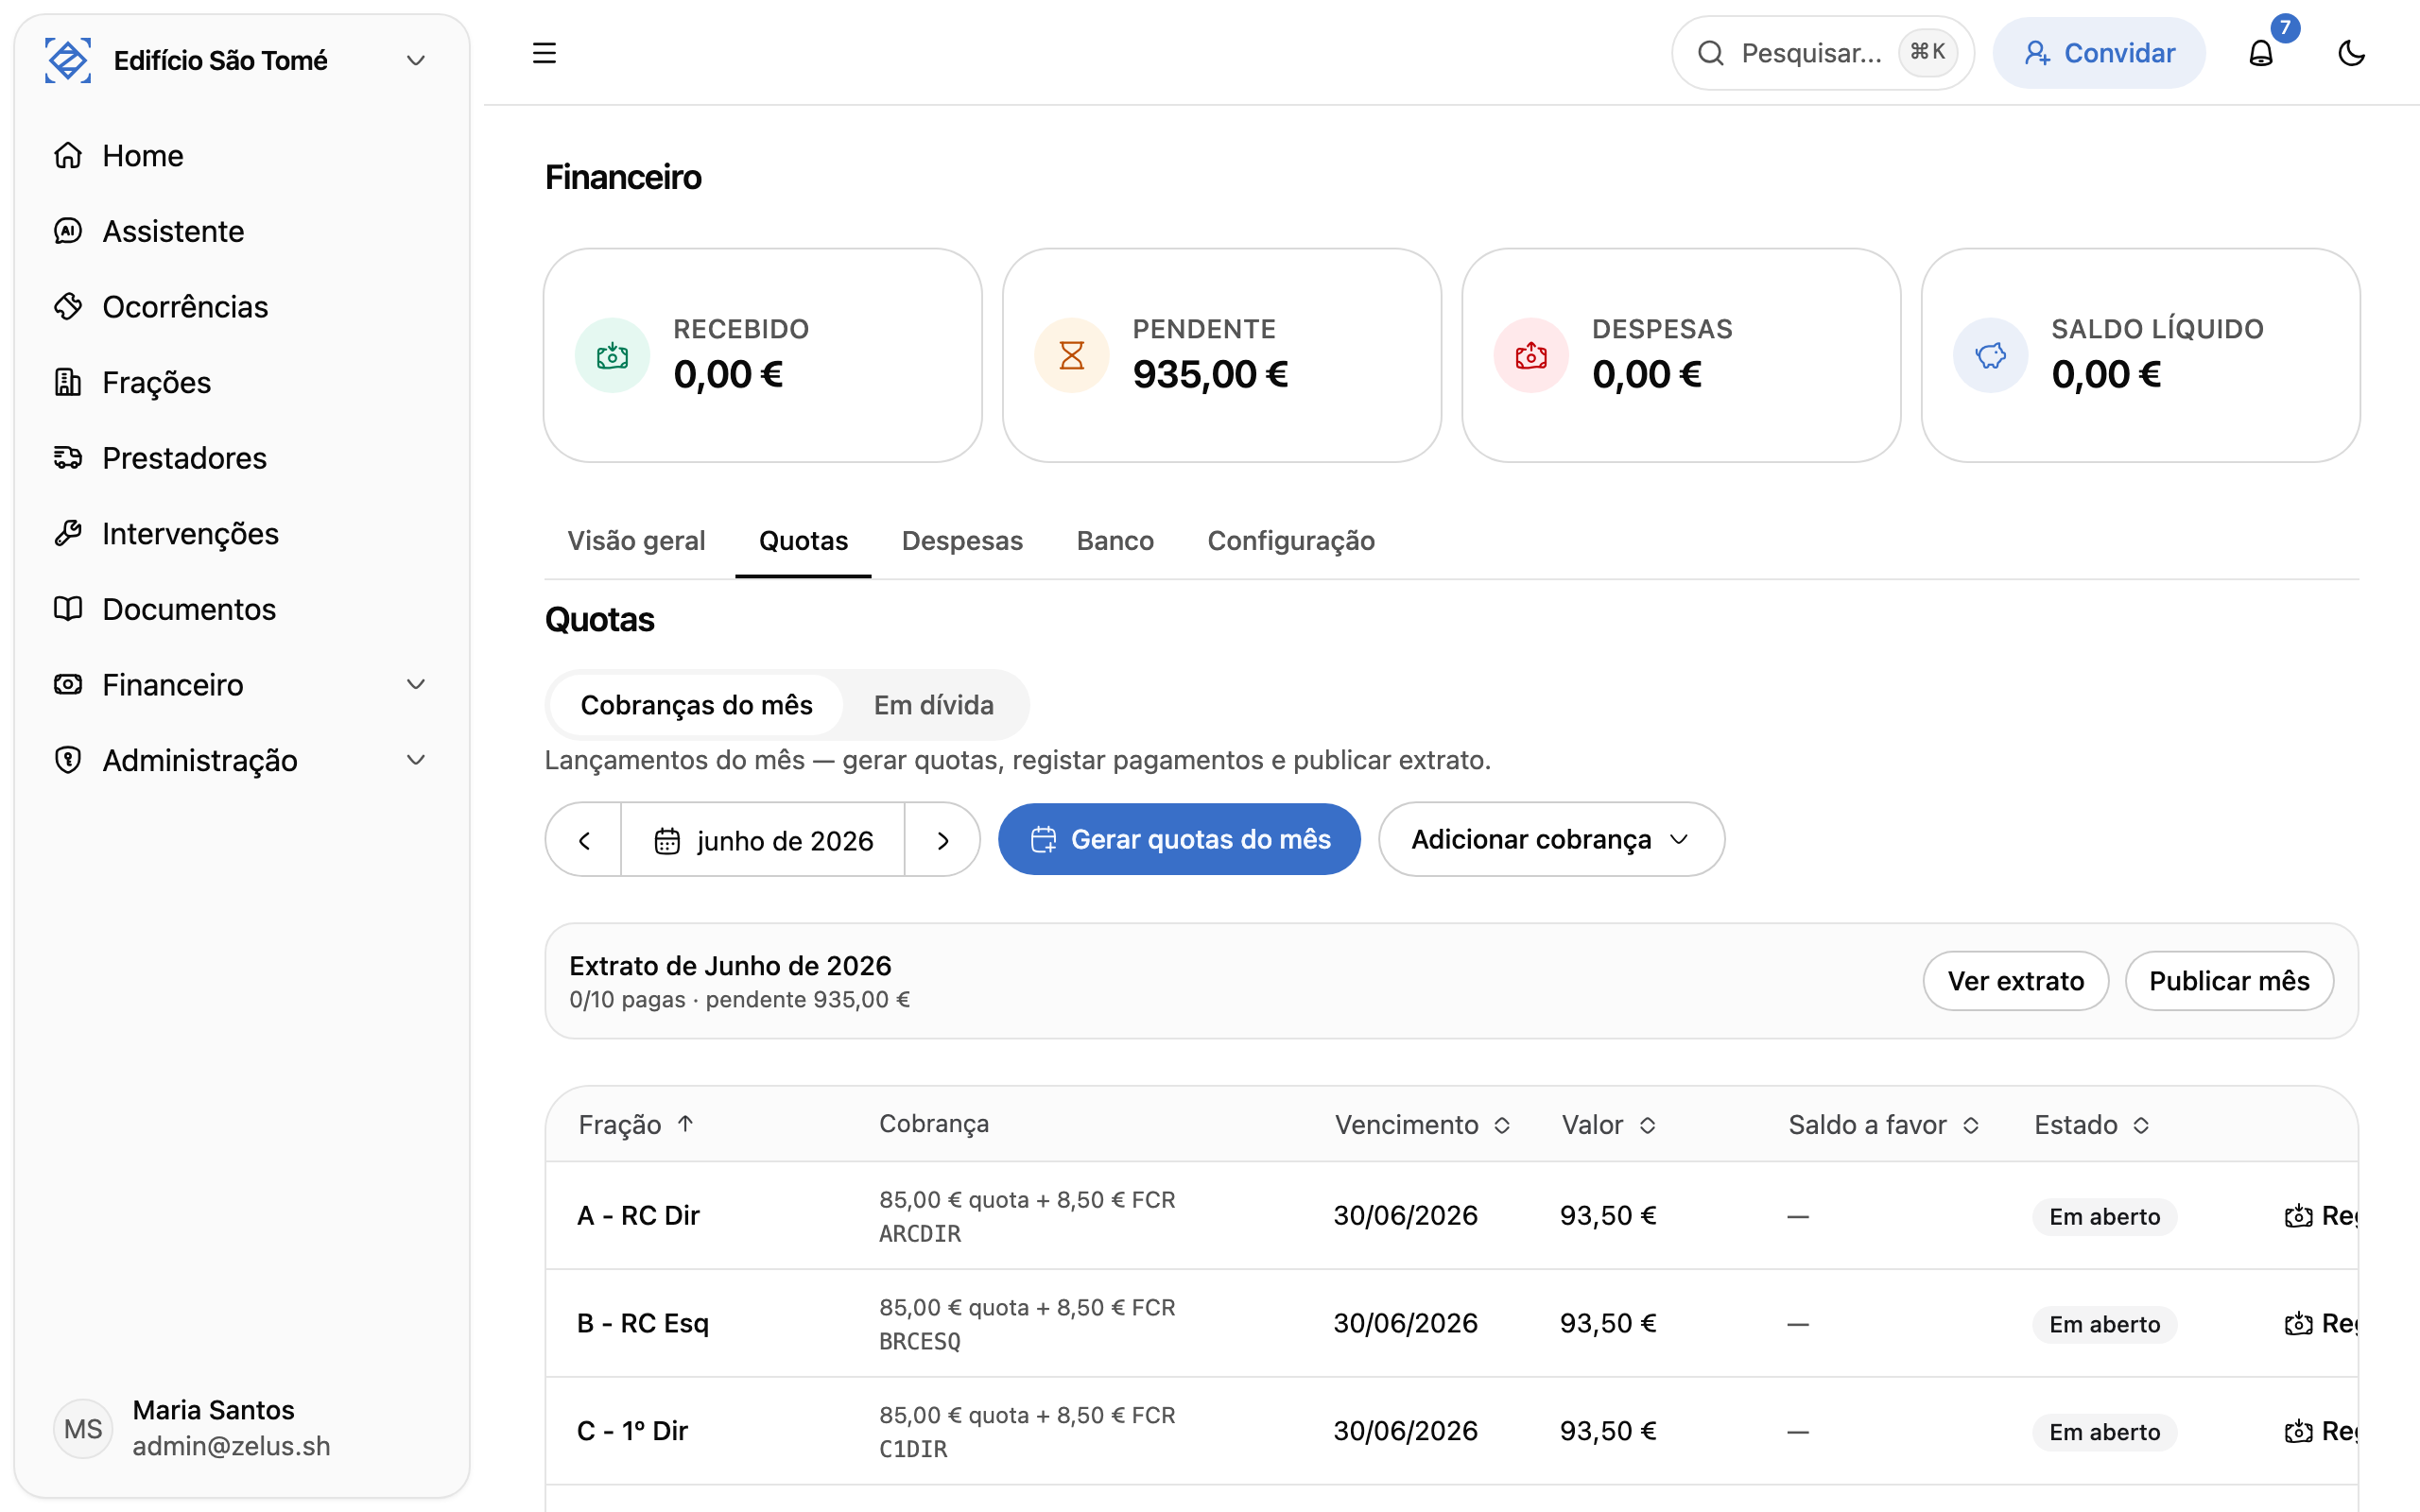Click the Home house icon
The image size is (2420, 1512).
68,155
